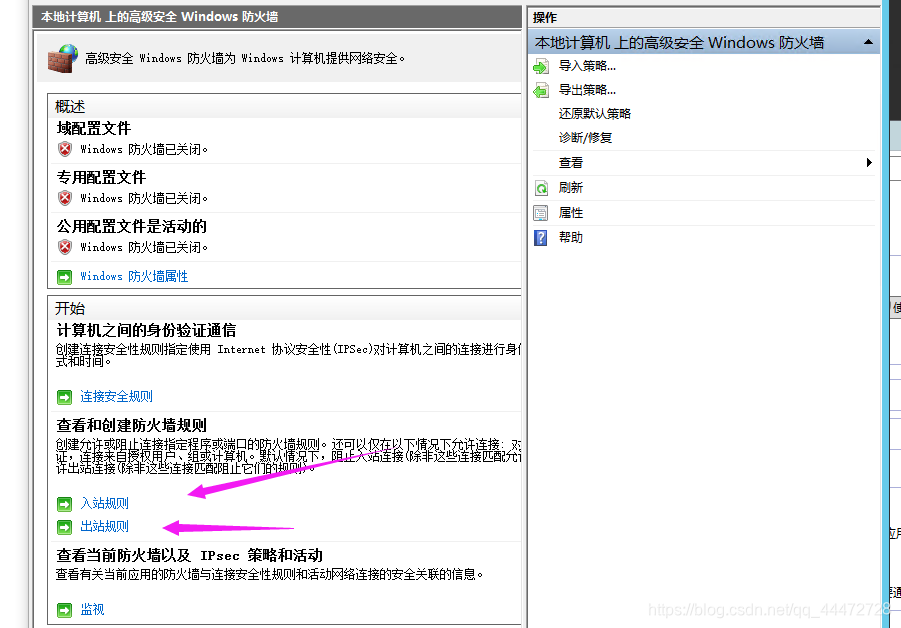Image resolution: width=901 pixels, height=628 pixels.
Task: Open 属性 from the actions pane
Action: (x=571, y=213)
